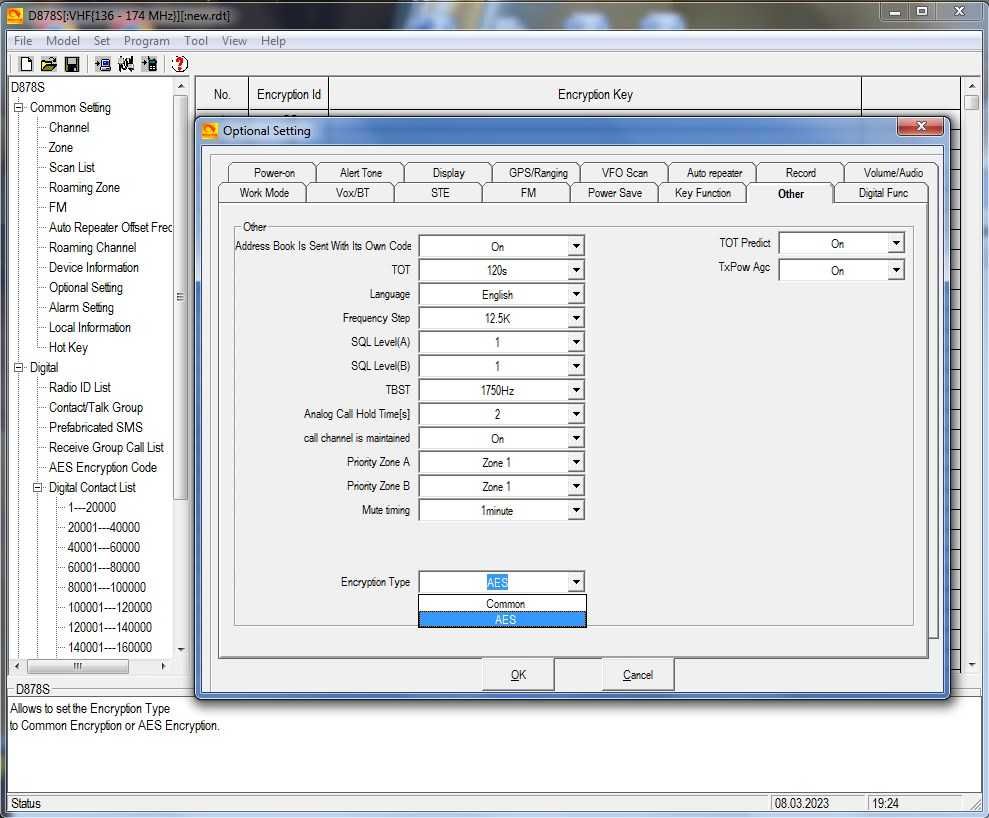Open the Tool menu

click(x=196, y=40)
